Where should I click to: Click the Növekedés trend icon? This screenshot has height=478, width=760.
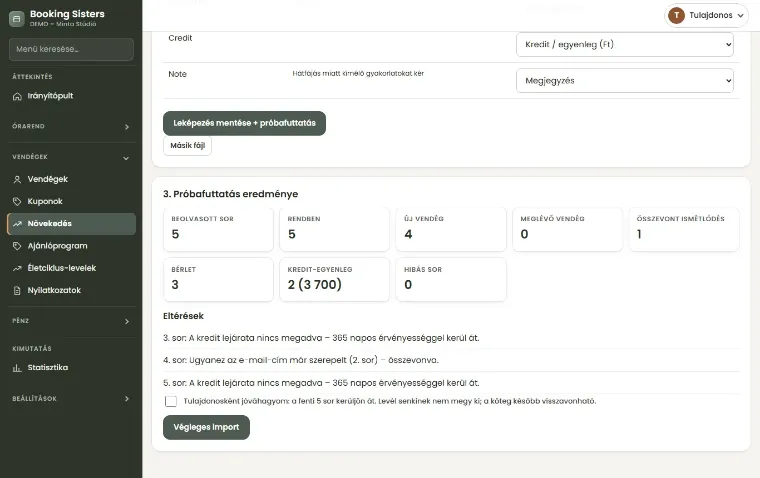click(x=17, y=224)
